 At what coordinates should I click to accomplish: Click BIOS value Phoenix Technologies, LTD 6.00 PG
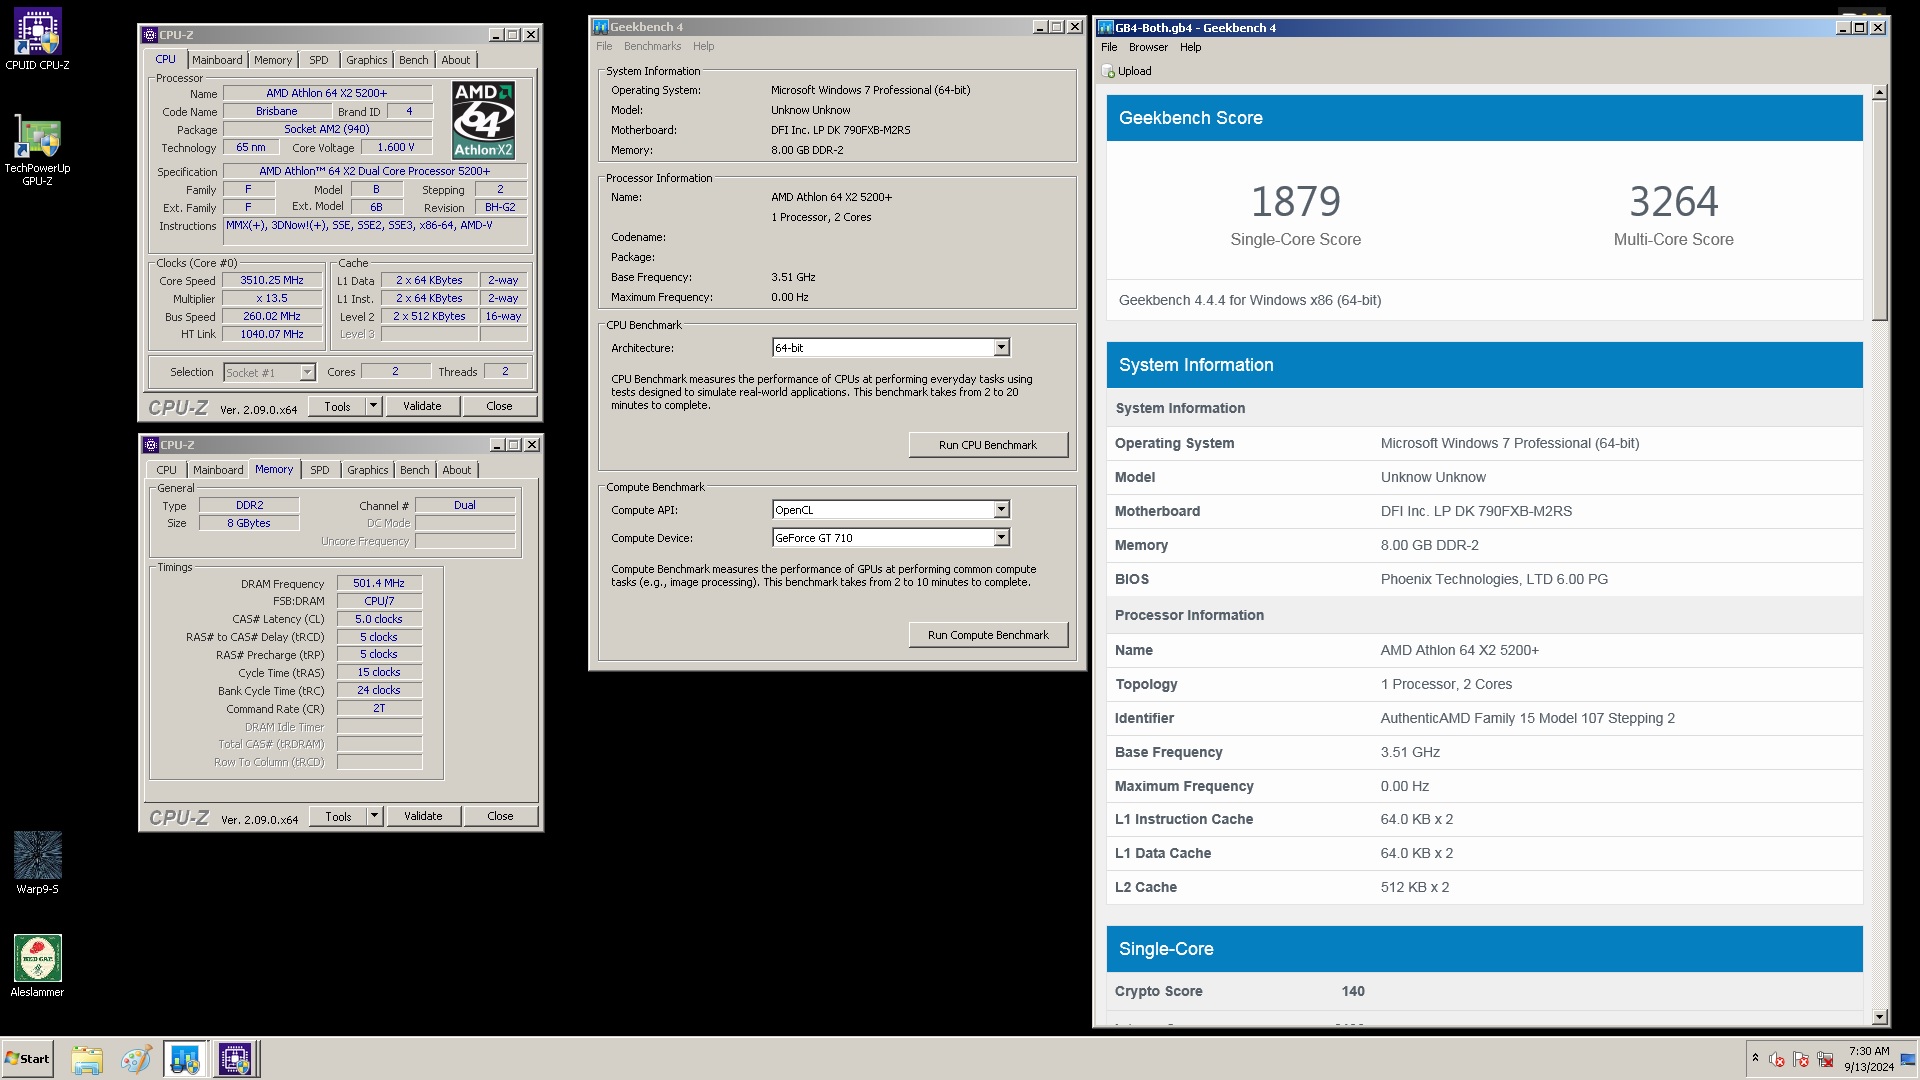(1494, 579)
